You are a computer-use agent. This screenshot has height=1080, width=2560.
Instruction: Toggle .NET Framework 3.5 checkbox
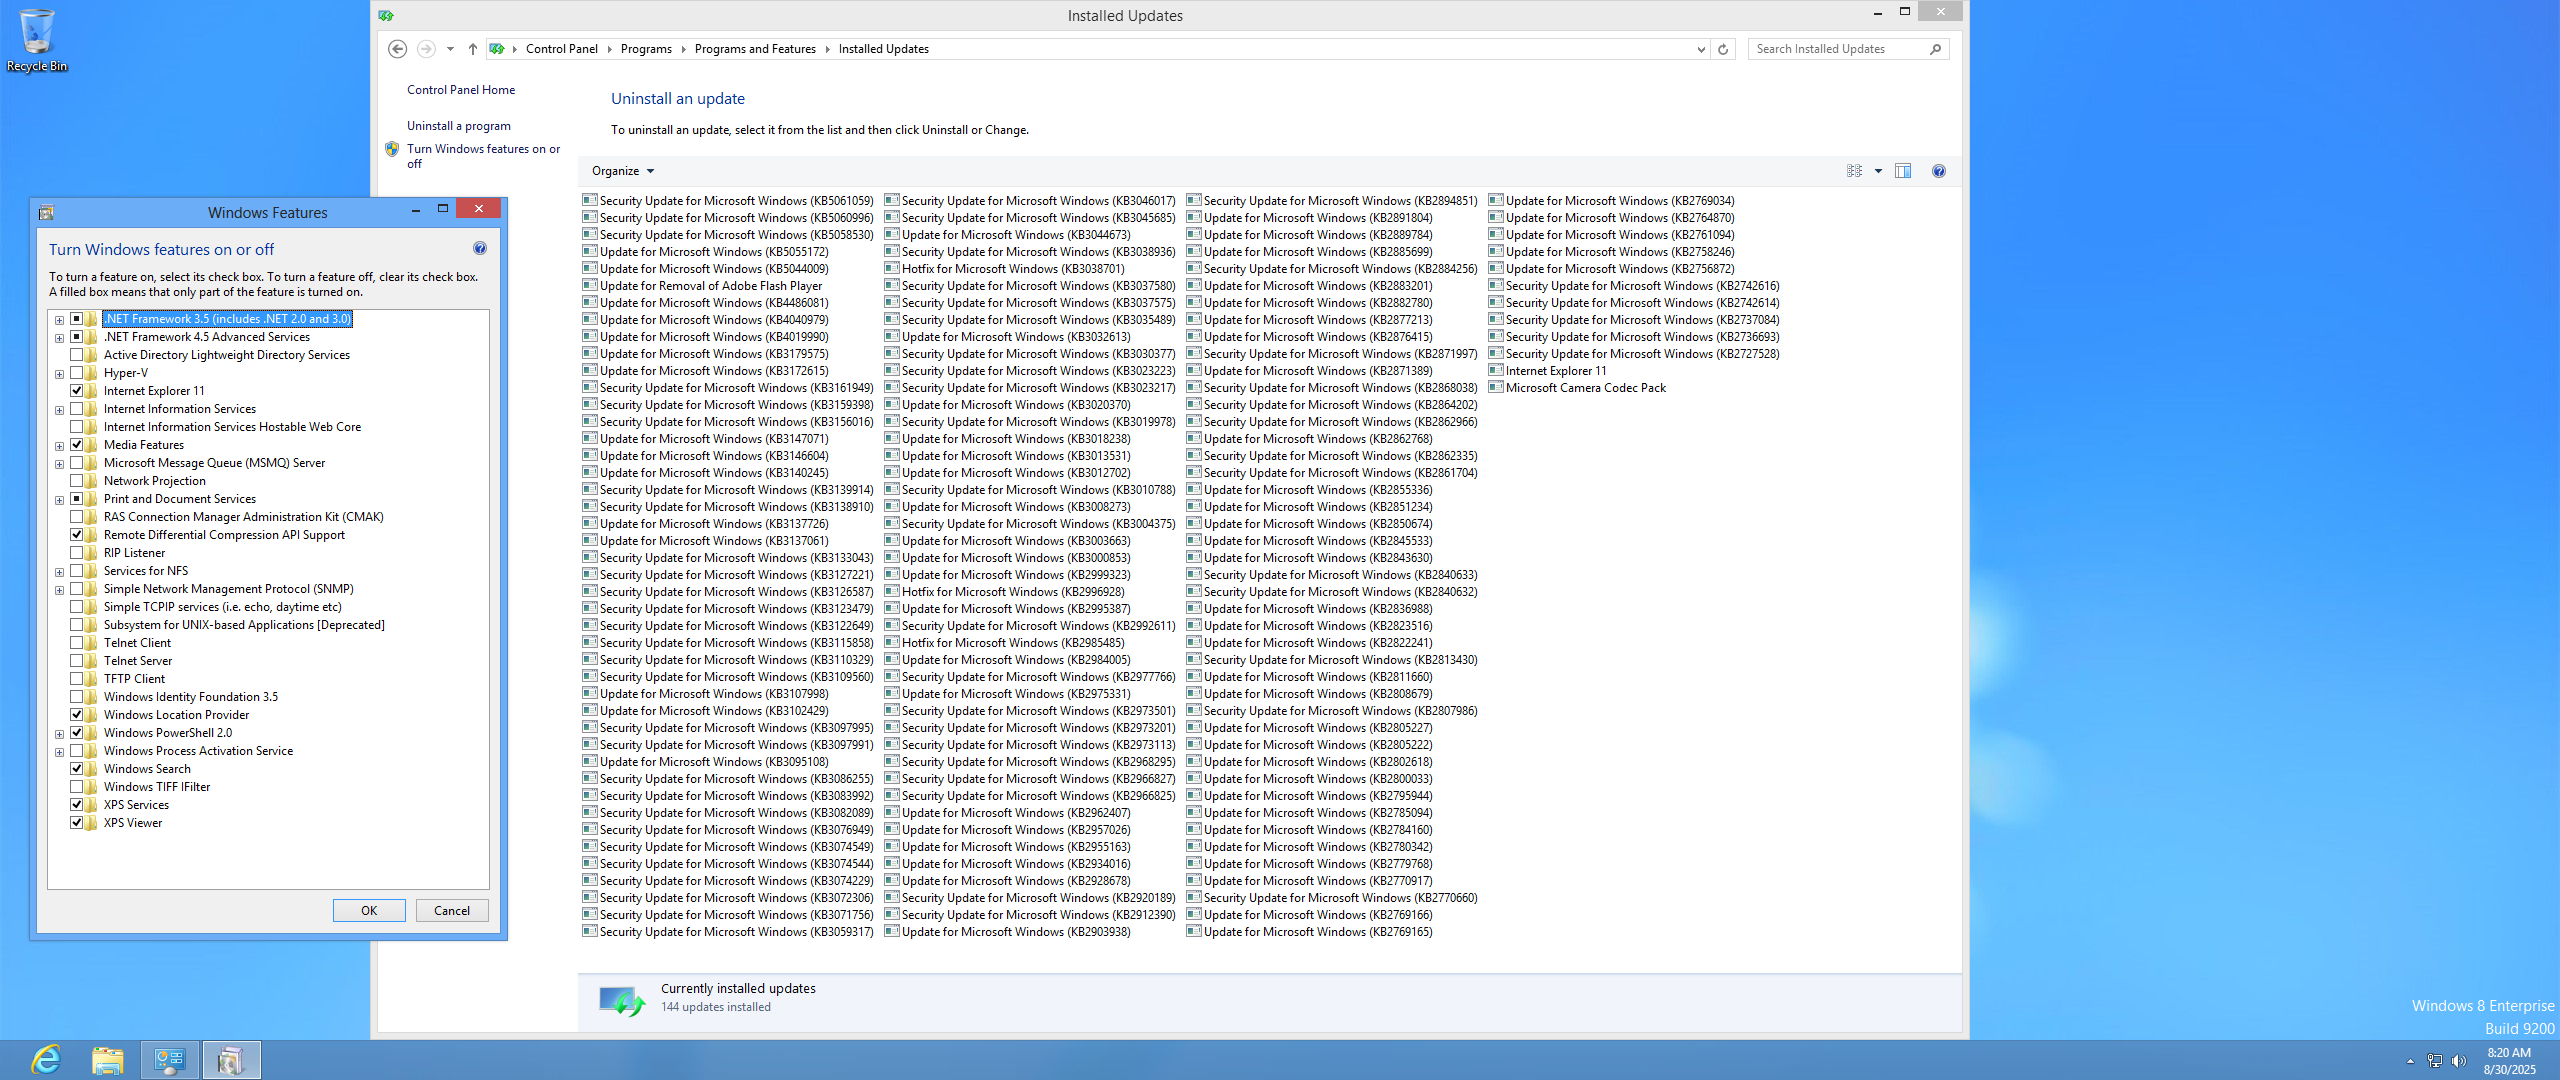tap(76, 319)
